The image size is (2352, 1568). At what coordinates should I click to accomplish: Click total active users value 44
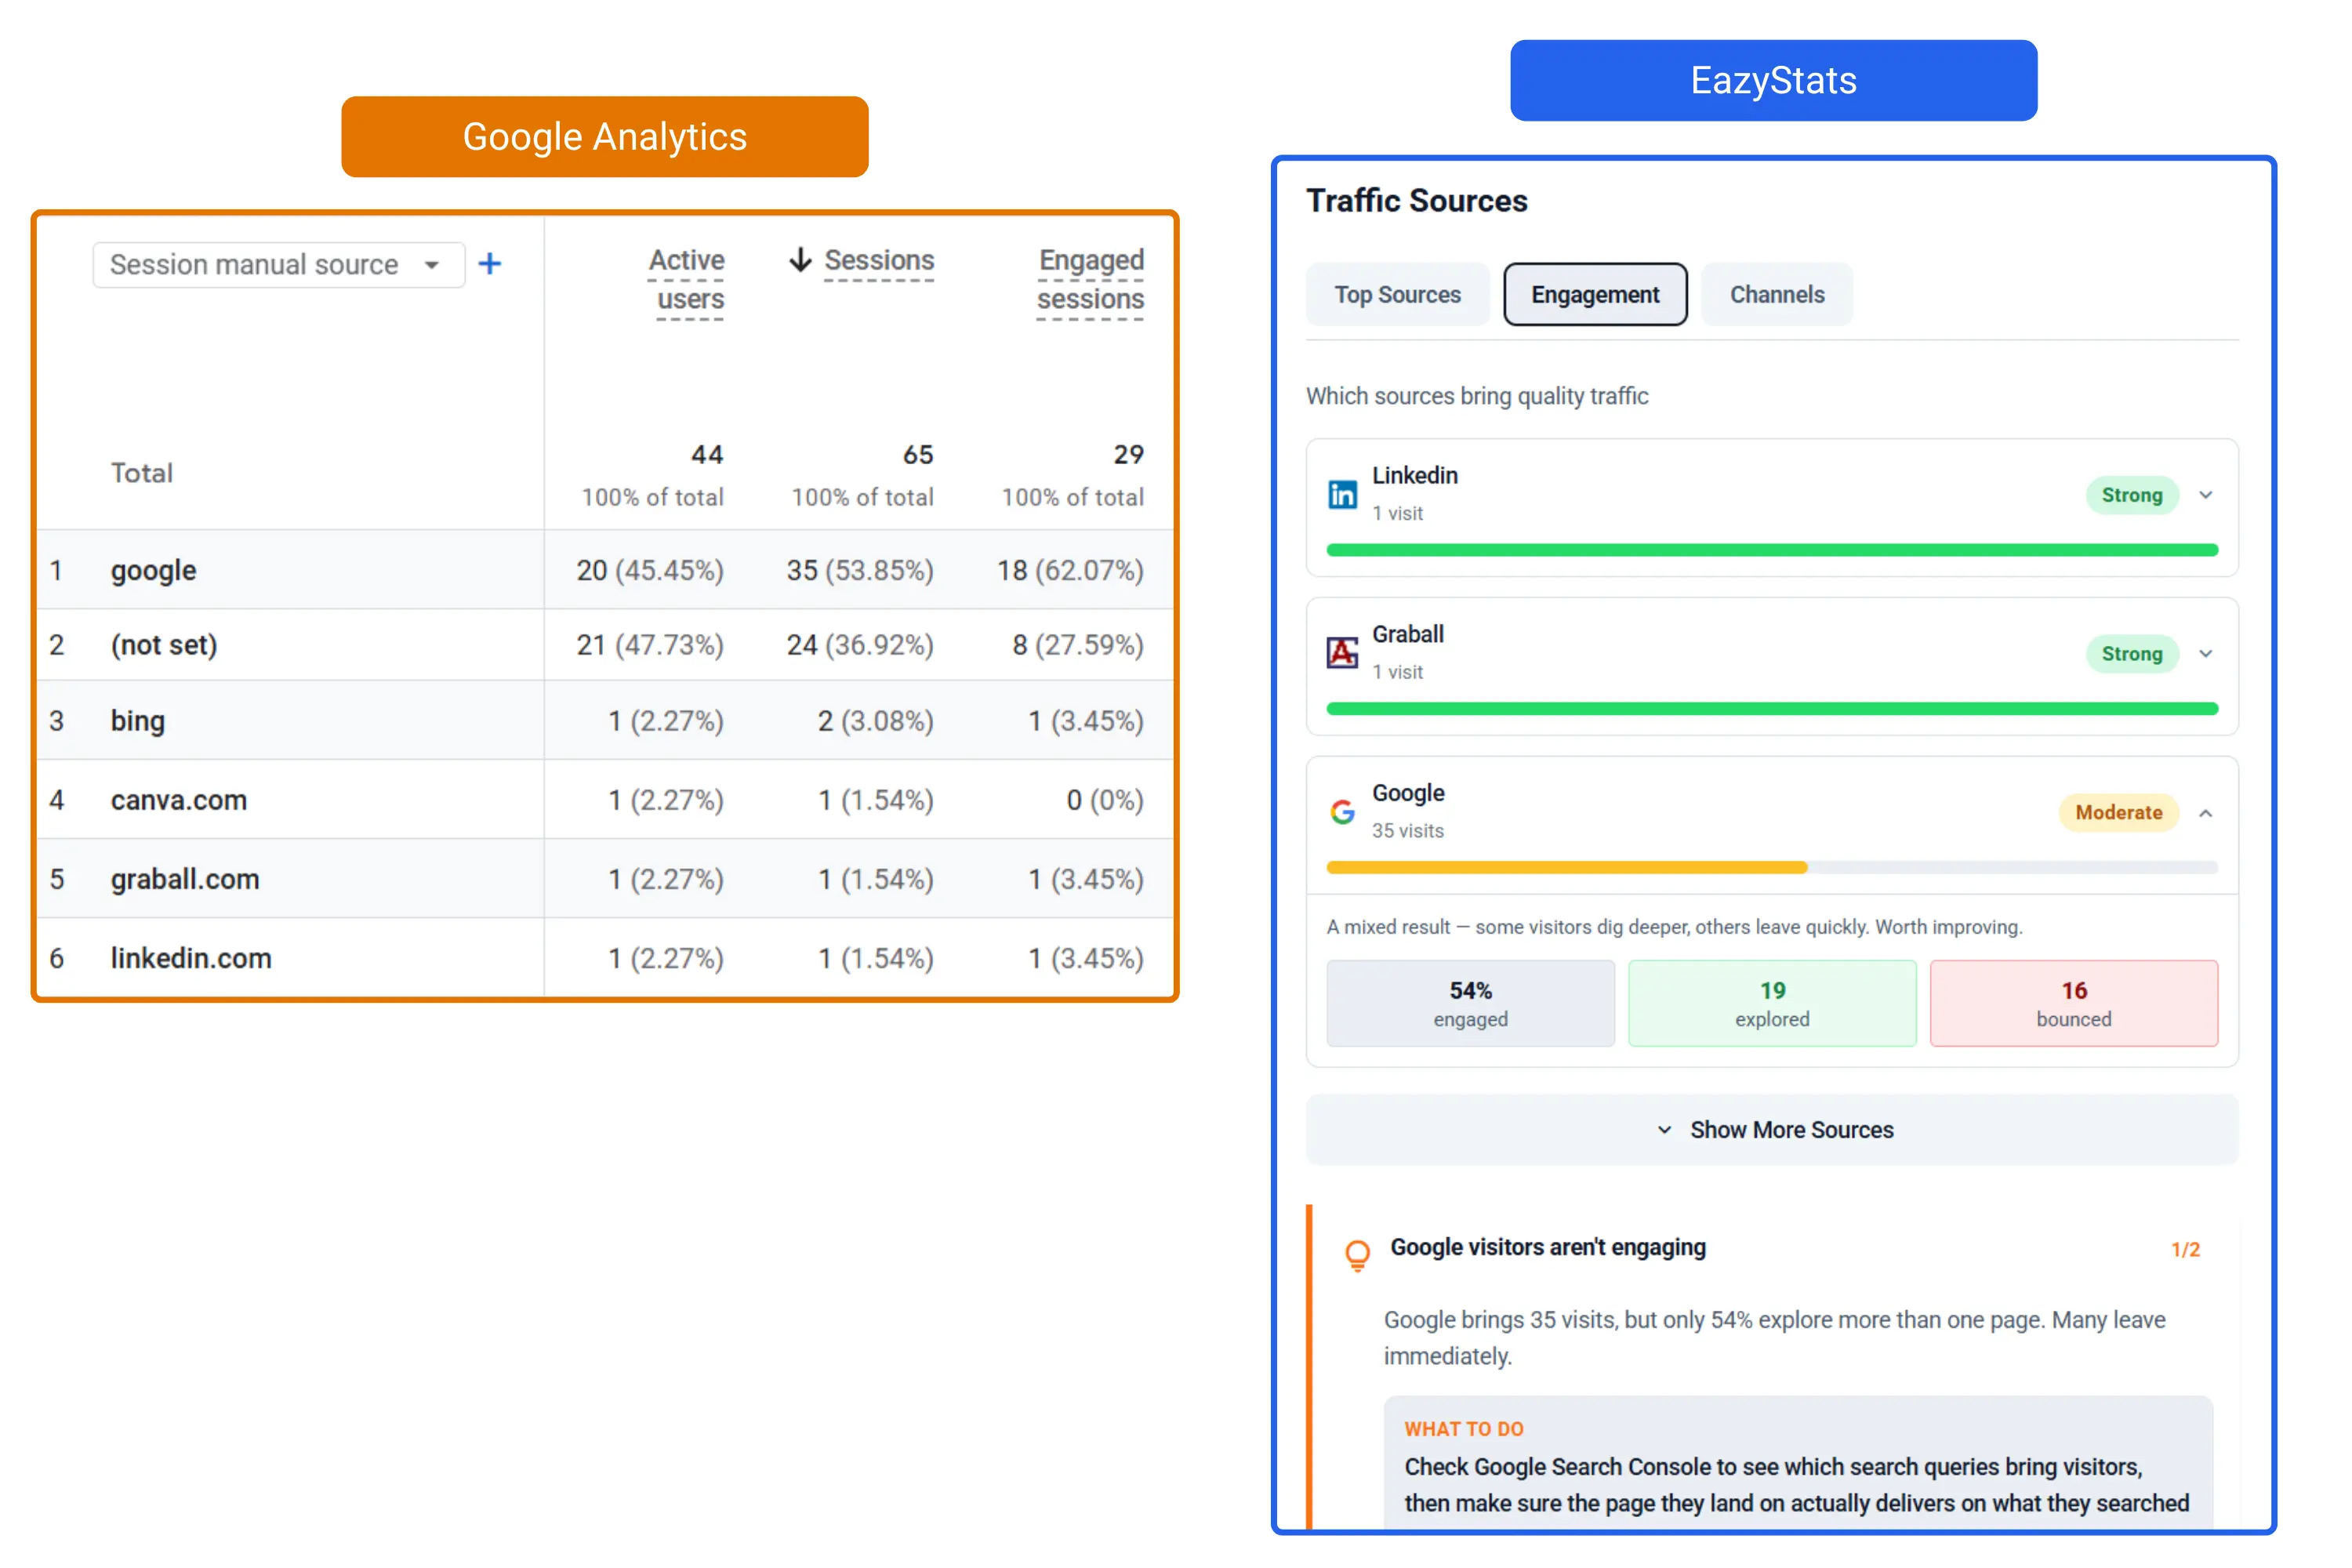coord(707,455)
